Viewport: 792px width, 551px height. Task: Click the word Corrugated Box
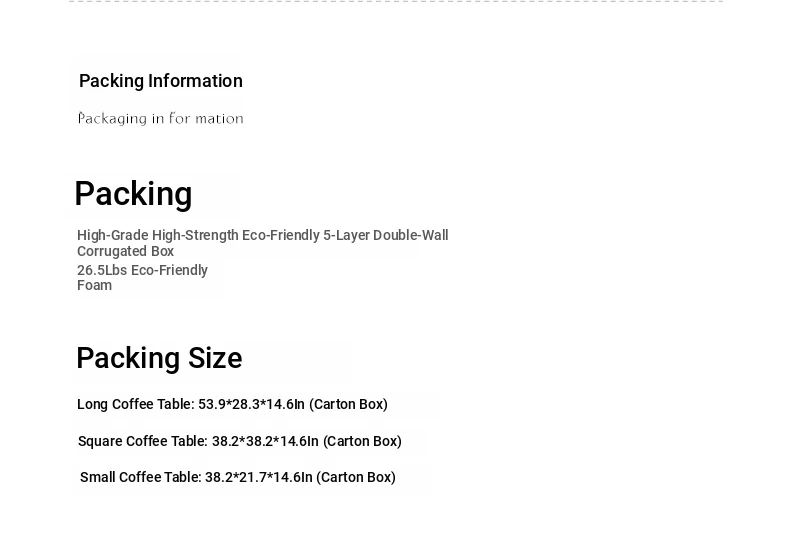pyautogui.click(x=125, y=251)
